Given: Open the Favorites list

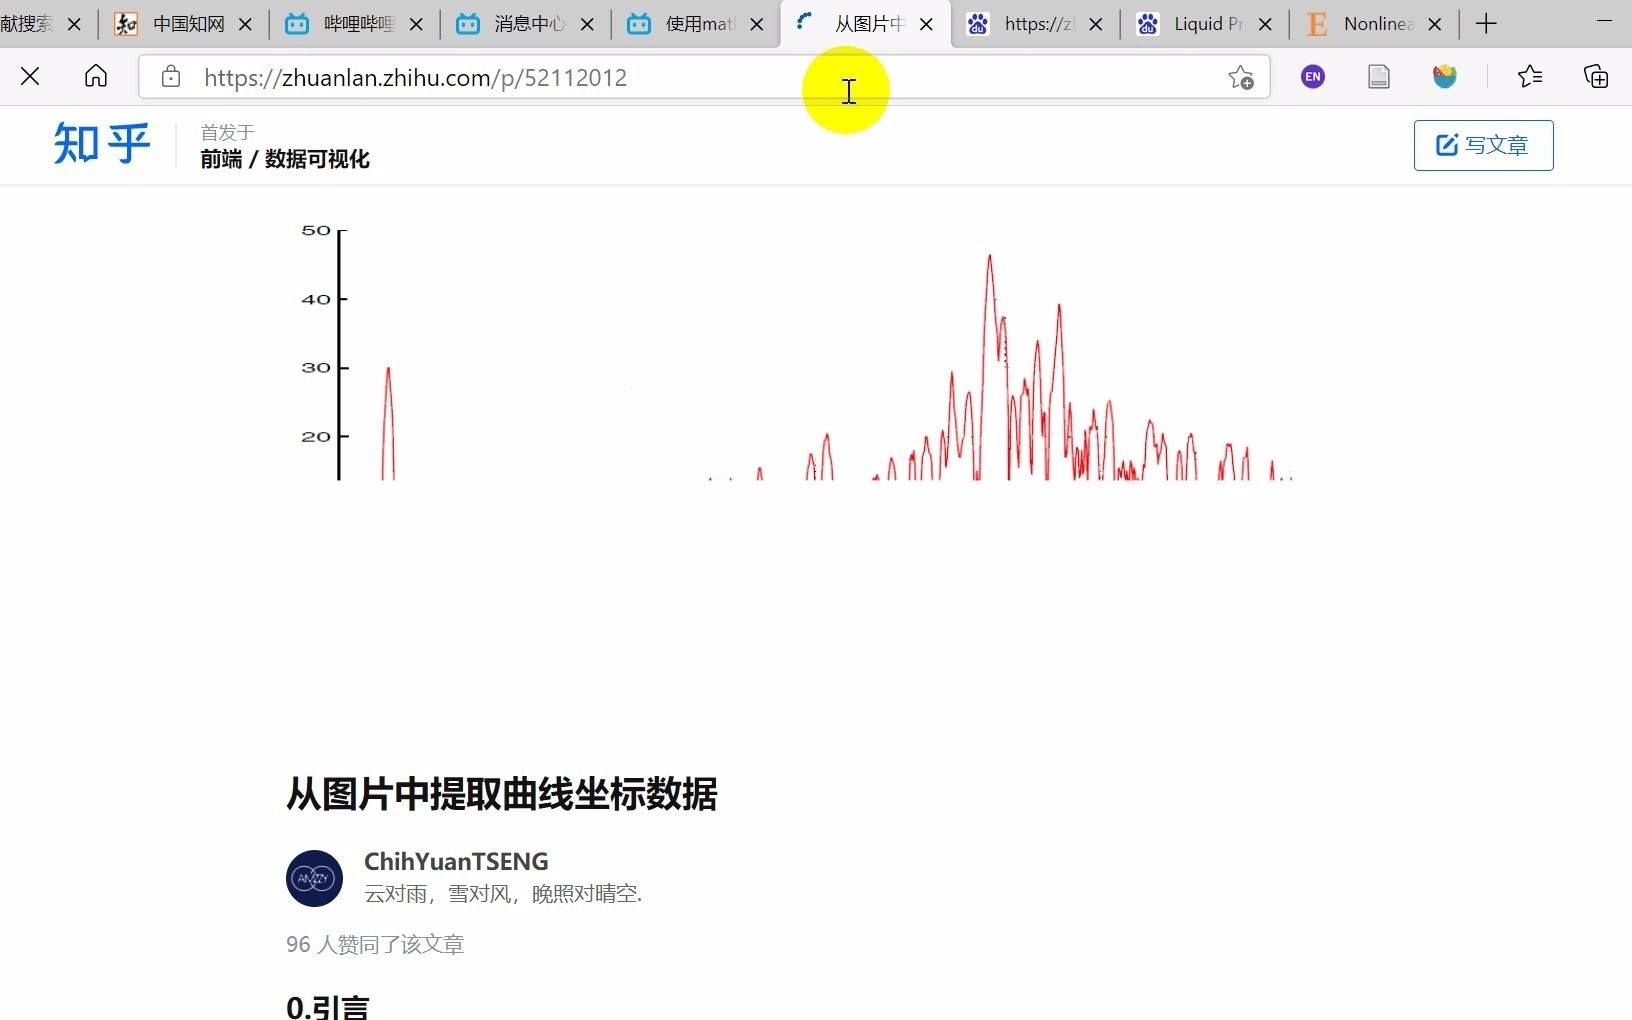Looking at the screenshot, I should pyautogui.click(x=1530, y=76).
